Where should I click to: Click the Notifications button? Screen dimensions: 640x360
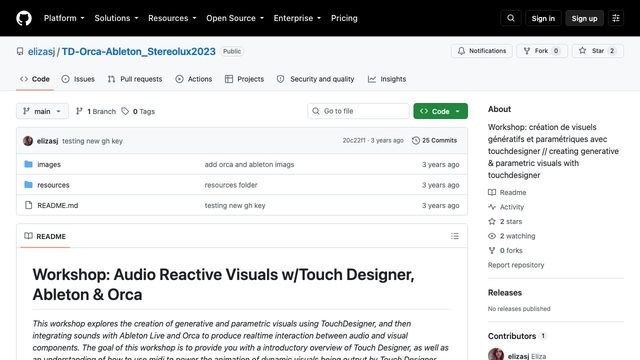pos(482,51)
